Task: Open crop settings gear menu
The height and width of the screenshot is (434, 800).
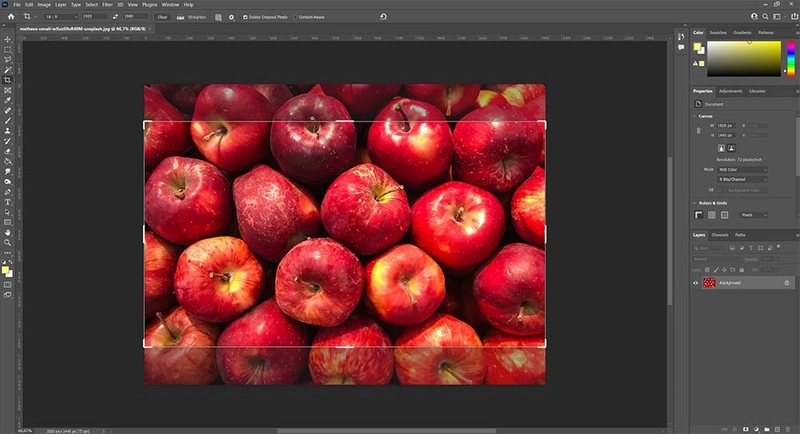Action: click(x=232, y=17)
